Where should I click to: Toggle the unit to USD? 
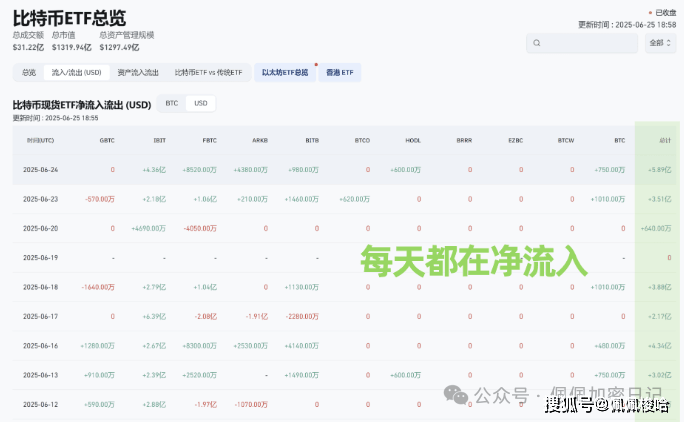pos(201,103)
